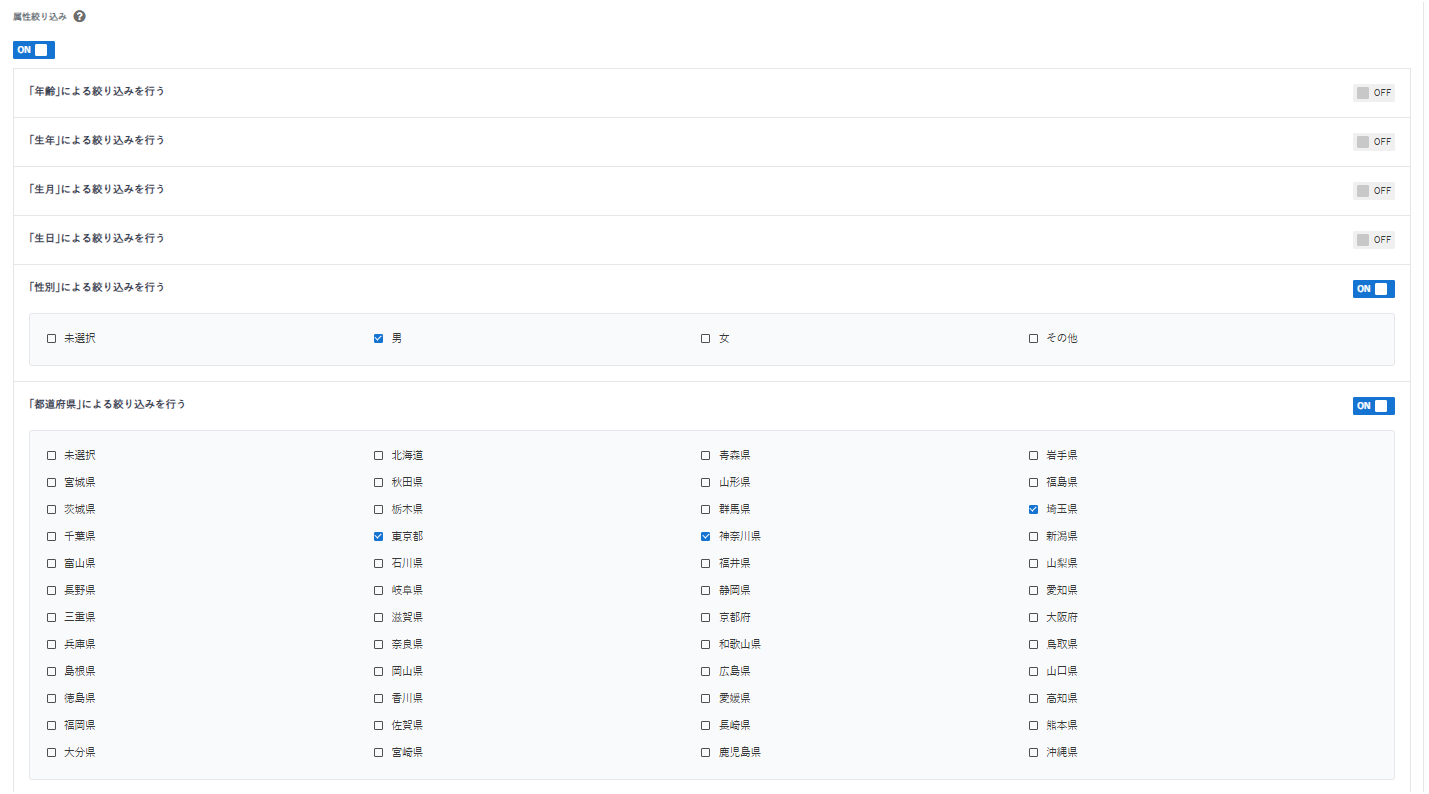This screenshot has width=1429, height=794.
Task: Turn on the 生月 filter switch
Action: click(1373, 191)
